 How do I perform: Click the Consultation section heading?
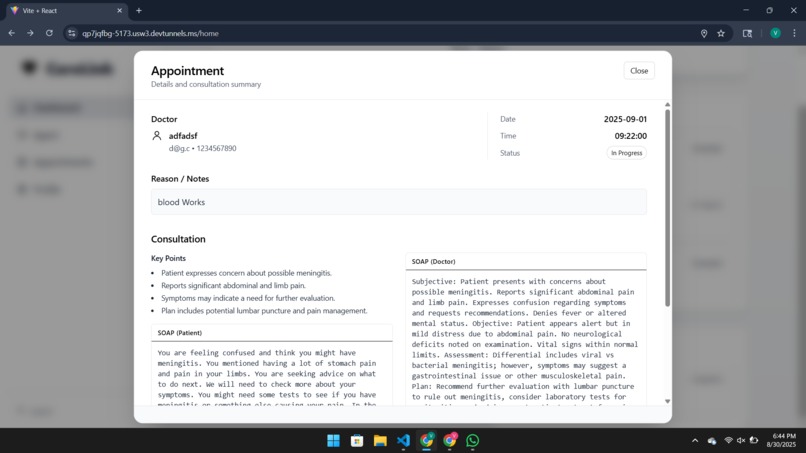[x=178, y=239]
